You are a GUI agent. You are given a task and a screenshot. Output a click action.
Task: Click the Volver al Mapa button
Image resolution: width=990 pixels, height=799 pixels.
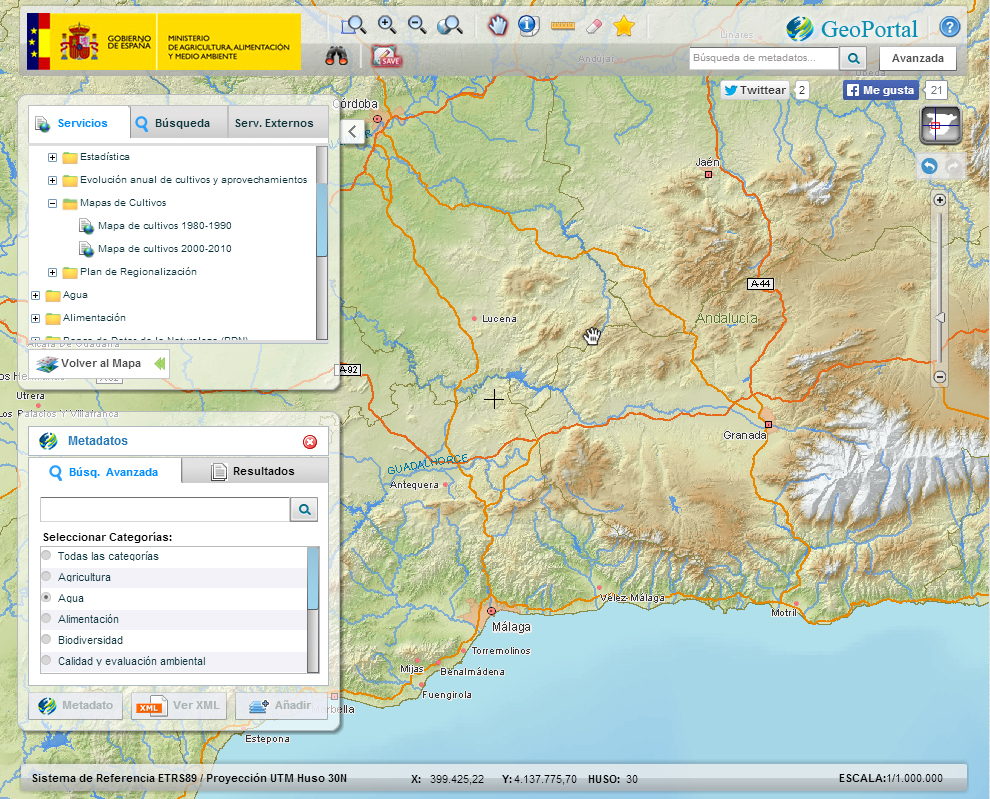click(98, 364)
